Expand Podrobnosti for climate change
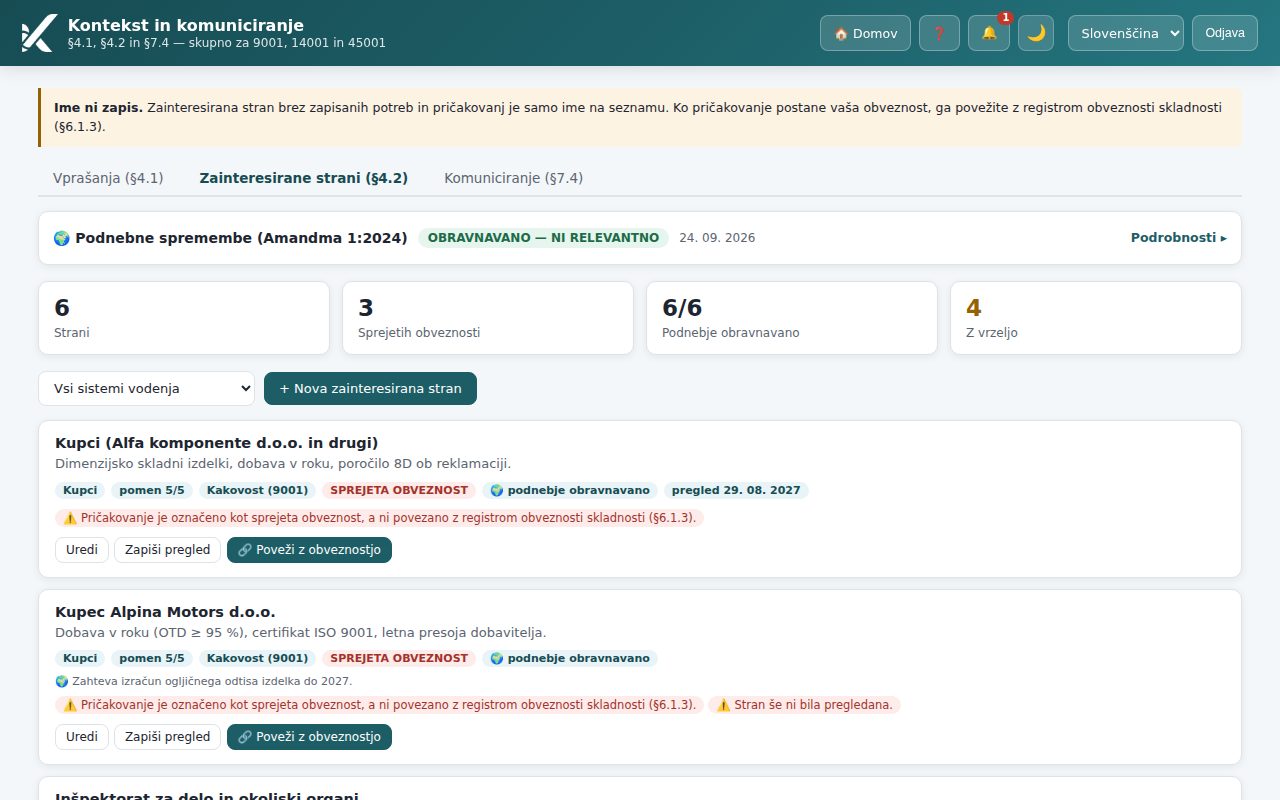Viewport: 1280px width, 800px height. click(x=1179, y=238)
